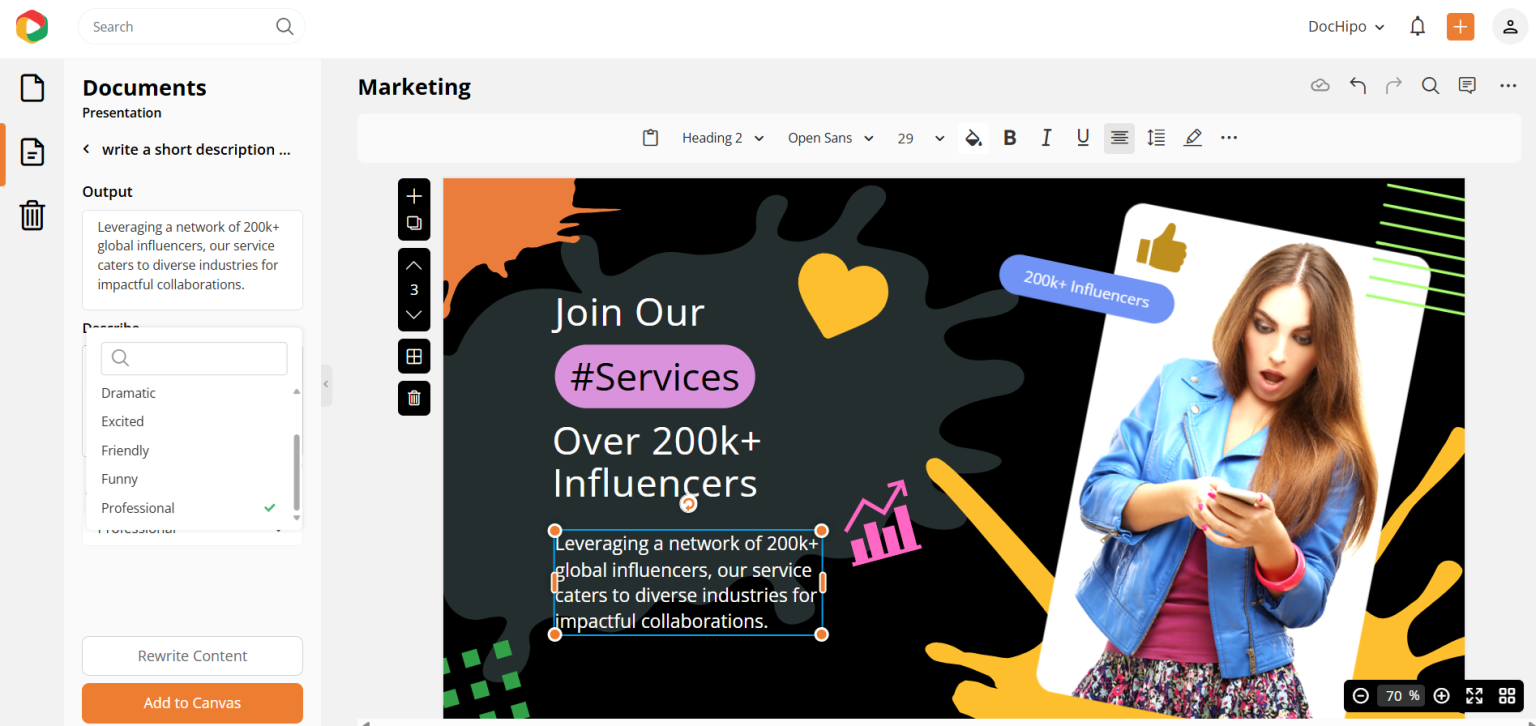Open the comments panel
The image size is (1536, 726).
pyautogui.click(x=1466, y=85)
